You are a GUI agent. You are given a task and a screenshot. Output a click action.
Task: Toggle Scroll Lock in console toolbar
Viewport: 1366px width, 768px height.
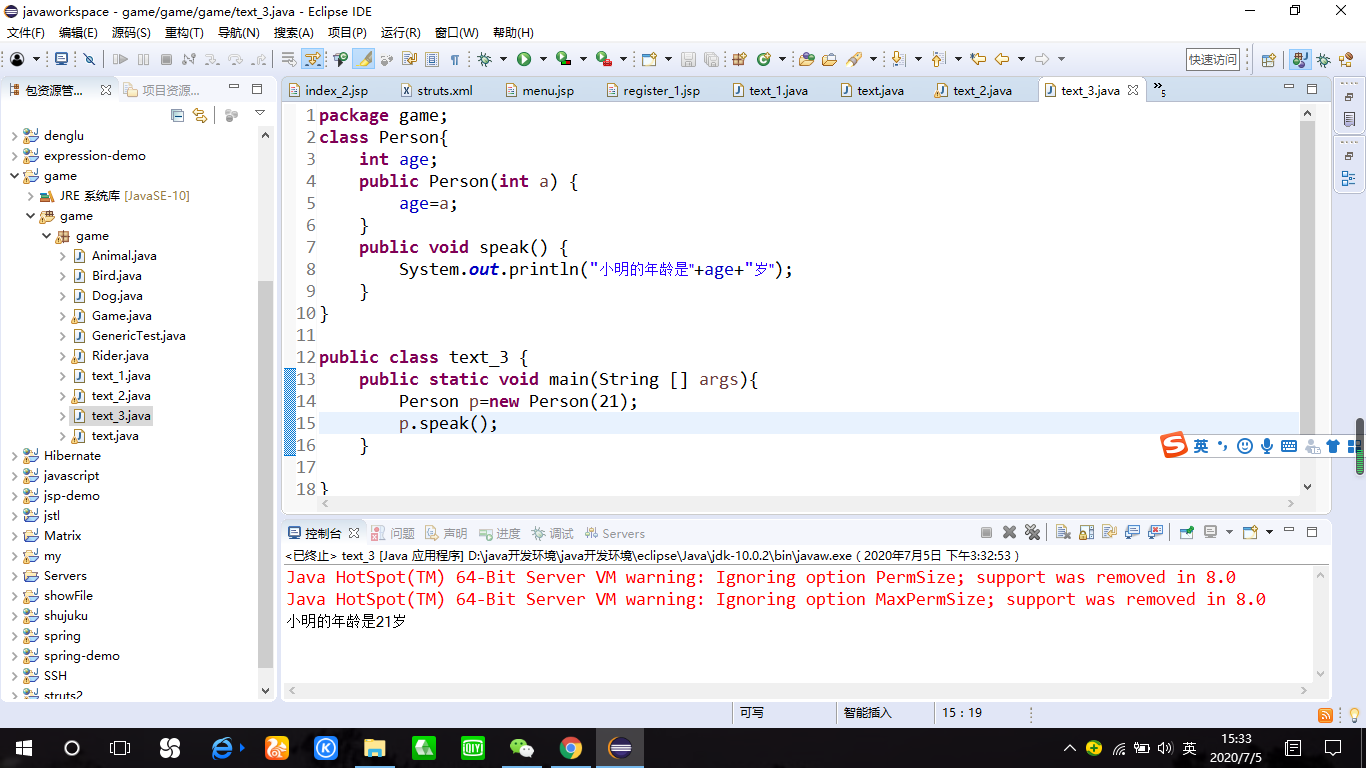[x=1087, y=533]
